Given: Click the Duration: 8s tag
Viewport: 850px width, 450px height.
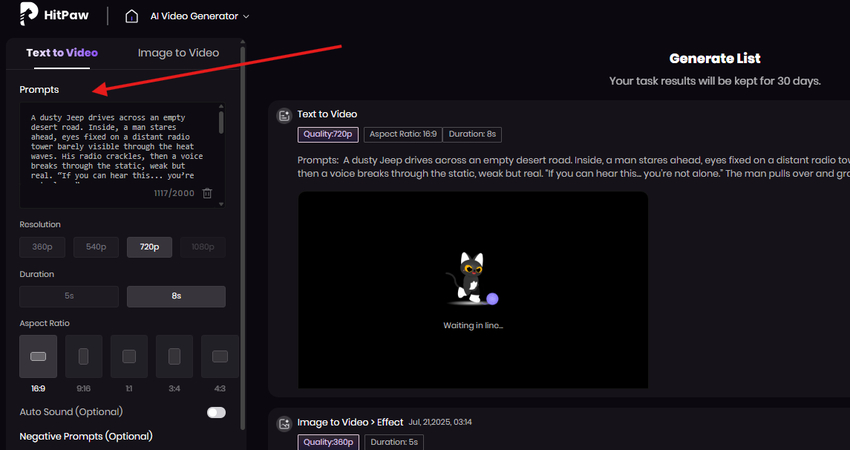Looking at the screenshot, I should click(x=472, y=134).
